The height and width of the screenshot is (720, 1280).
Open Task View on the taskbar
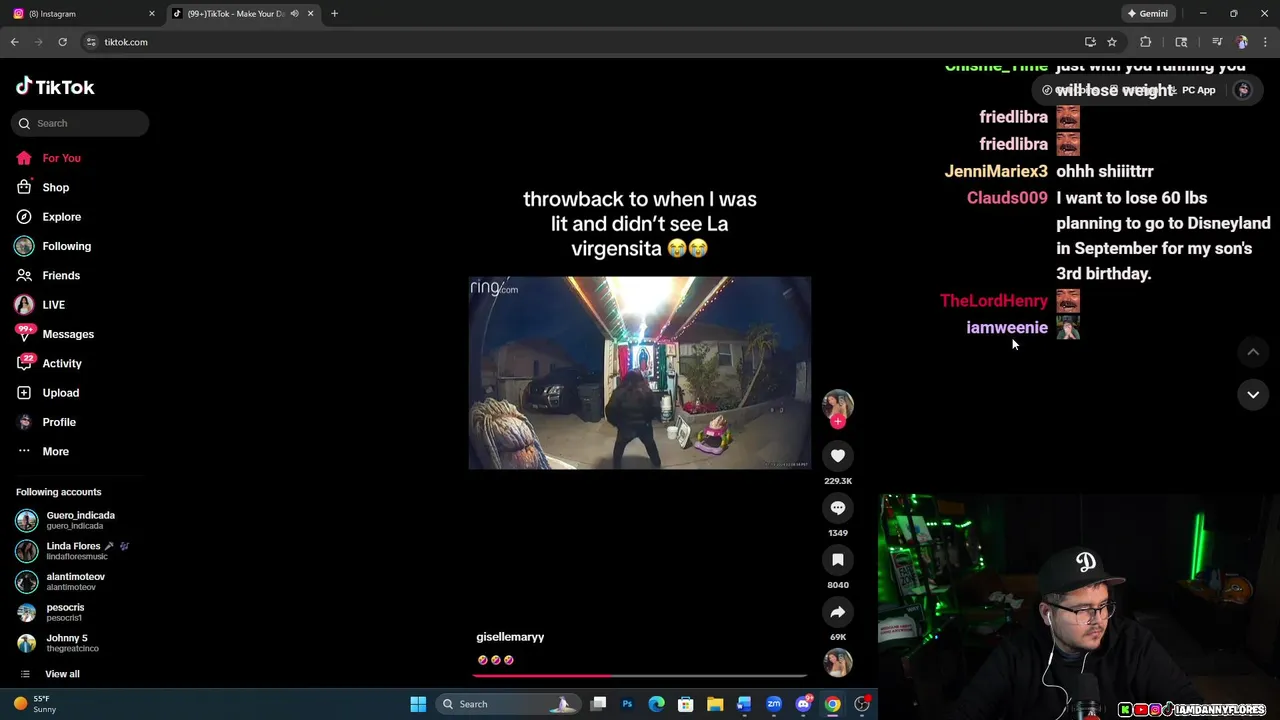point(598,704)
